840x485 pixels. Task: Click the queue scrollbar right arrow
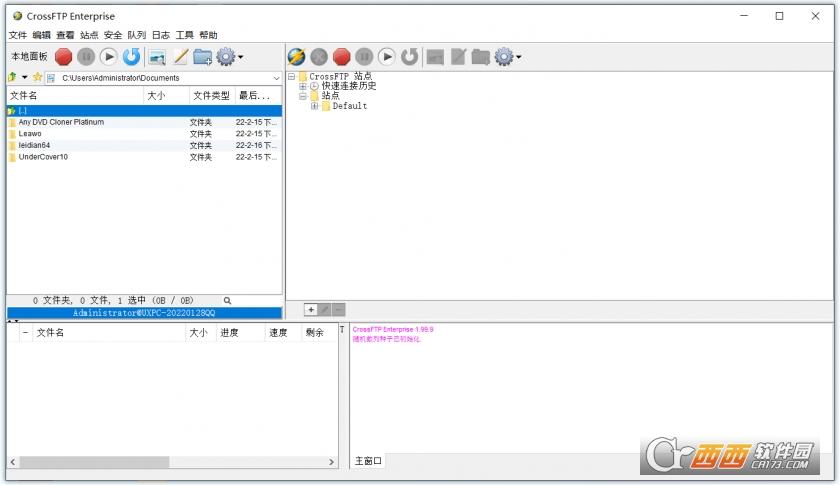click(x=332, y=462)
